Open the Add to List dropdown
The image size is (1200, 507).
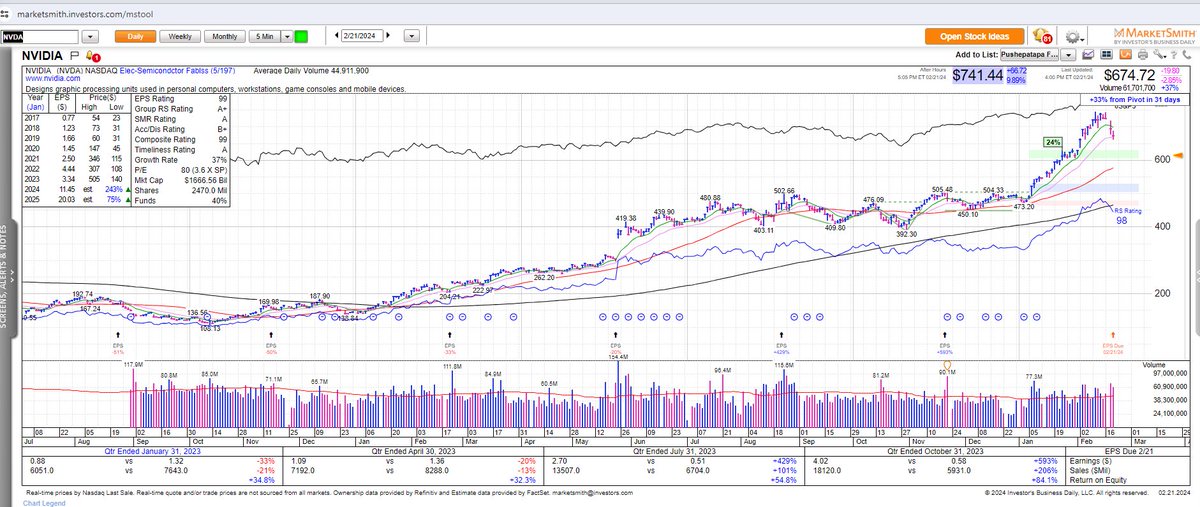tap(1069, 55)
